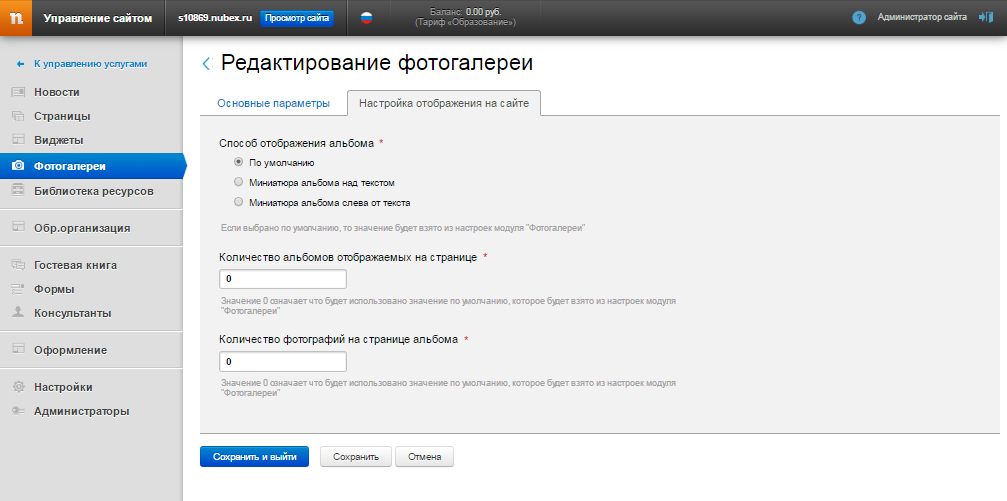Viewport: 1007px width, 501px height.
Task: Click the left arrow beside К управлению услугами
Action: point(21,64)
